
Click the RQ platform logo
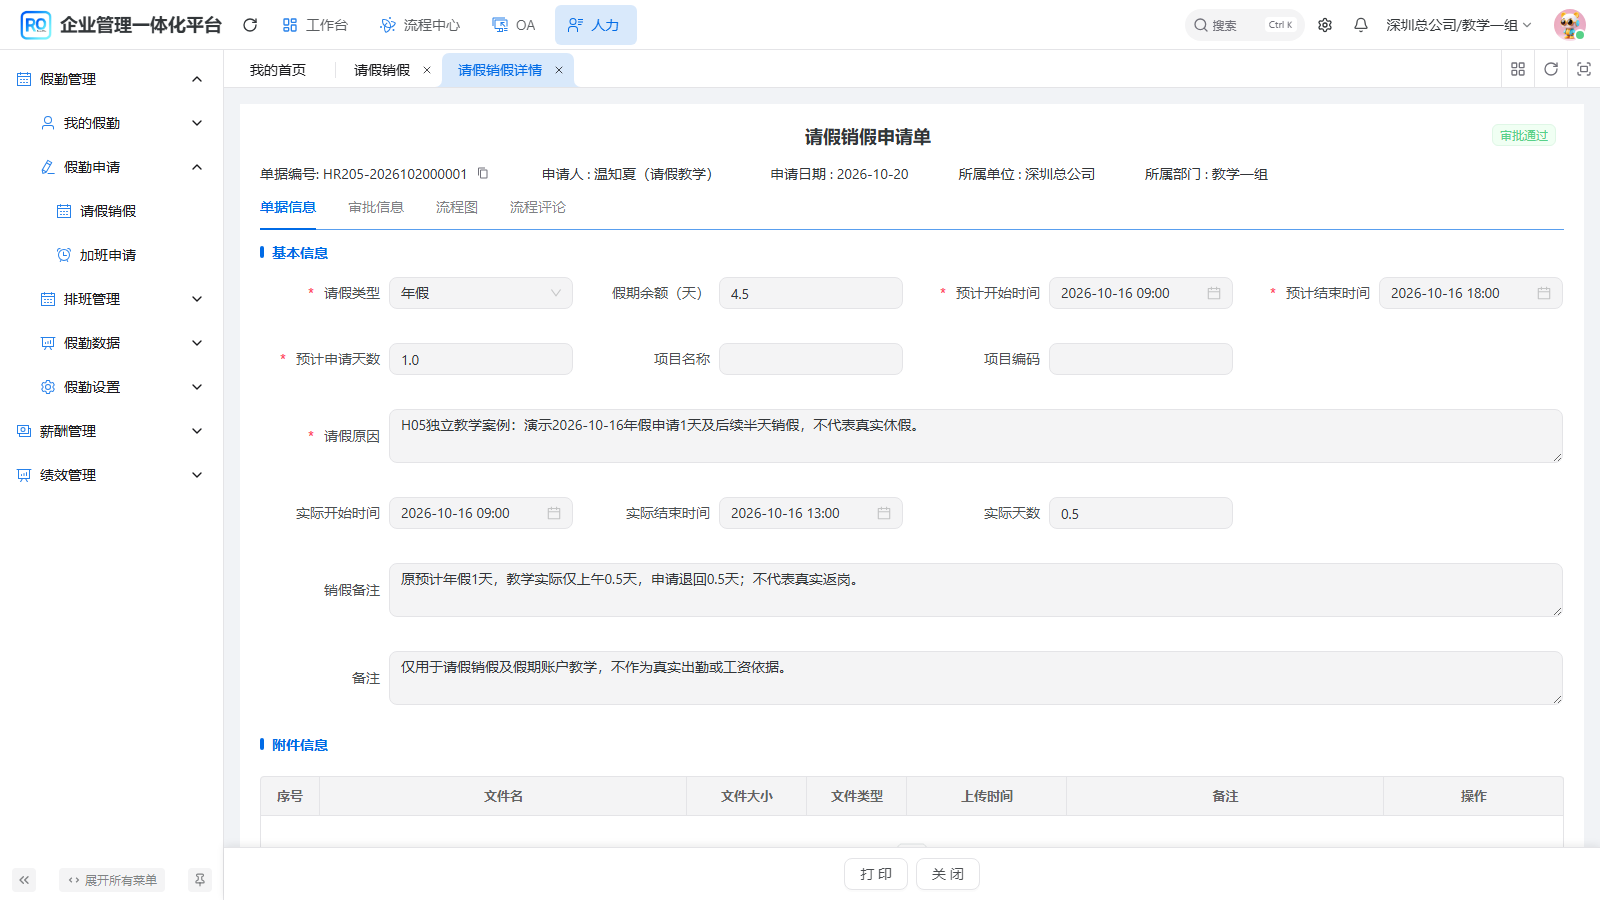click(35, 25)
